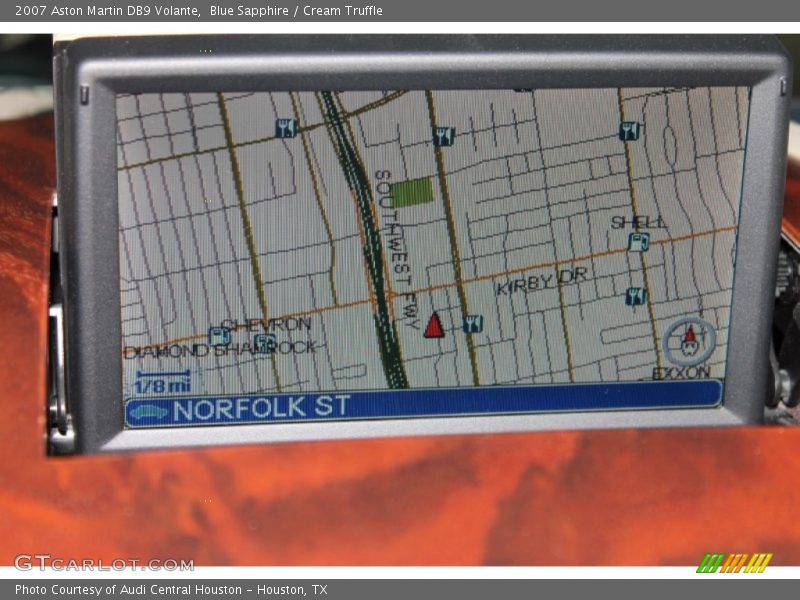Select the compass orientation icon near Exxon
800x600 pixels.
[690, 342]
